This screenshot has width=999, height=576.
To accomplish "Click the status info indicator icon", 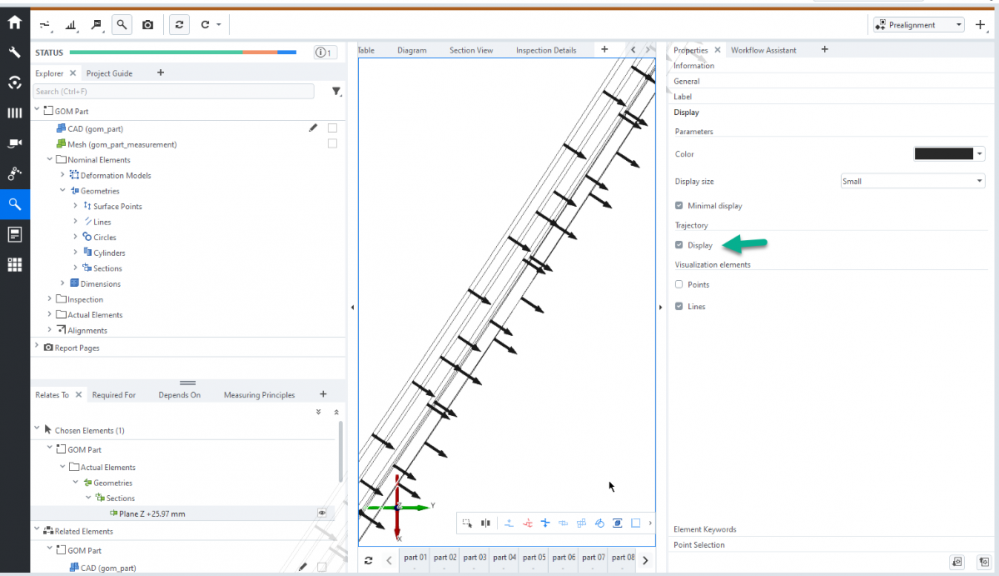I will (325, 52).
